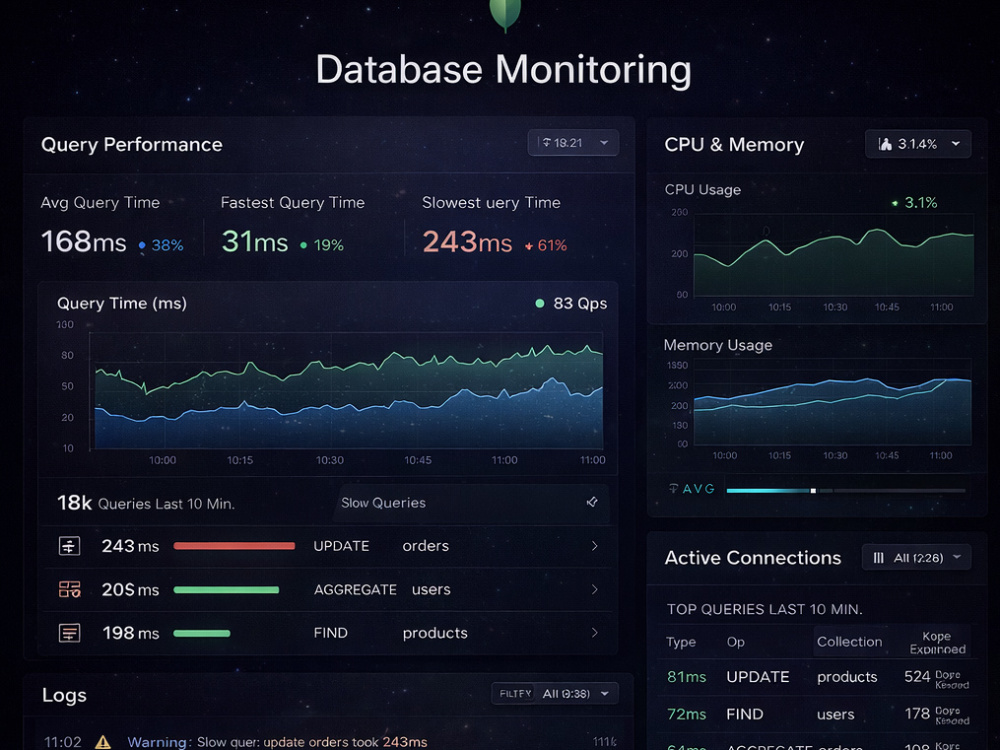Open the Logs filter All (9:38) dropdown

(555, 693)
